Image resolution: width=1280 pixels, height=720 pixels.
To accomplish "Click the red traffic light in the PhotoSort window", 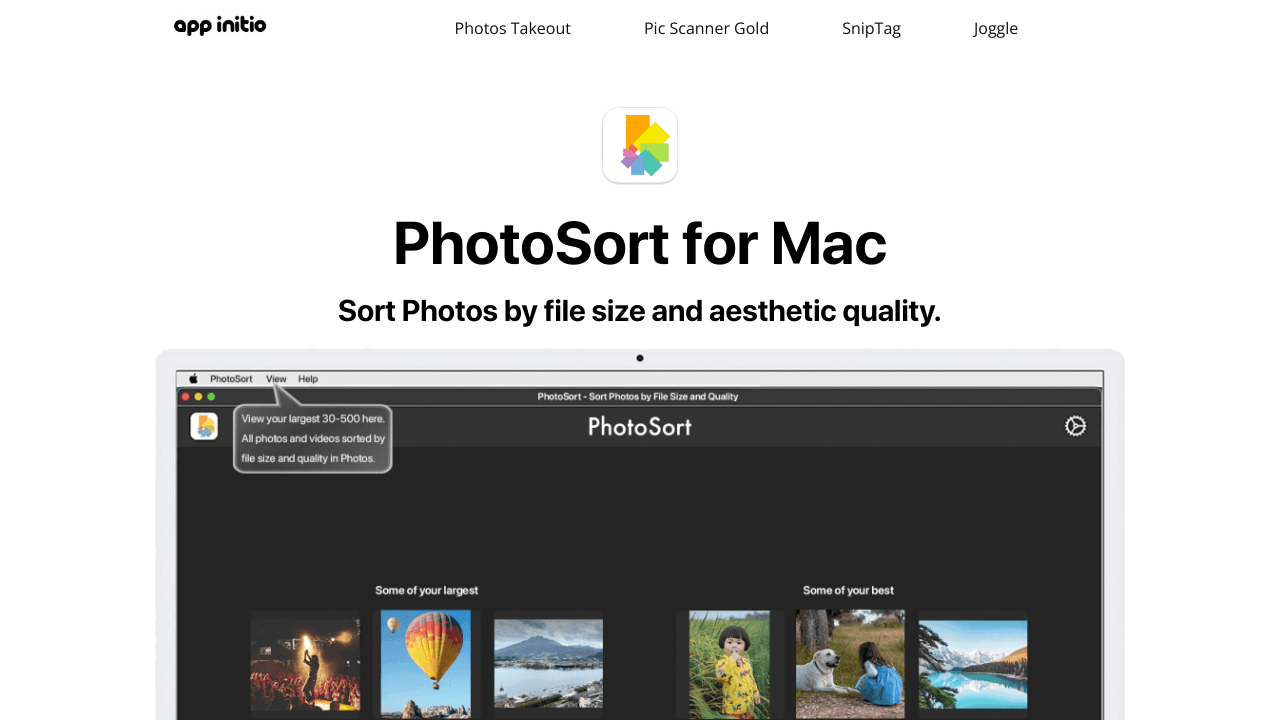I will click(186, 395).
